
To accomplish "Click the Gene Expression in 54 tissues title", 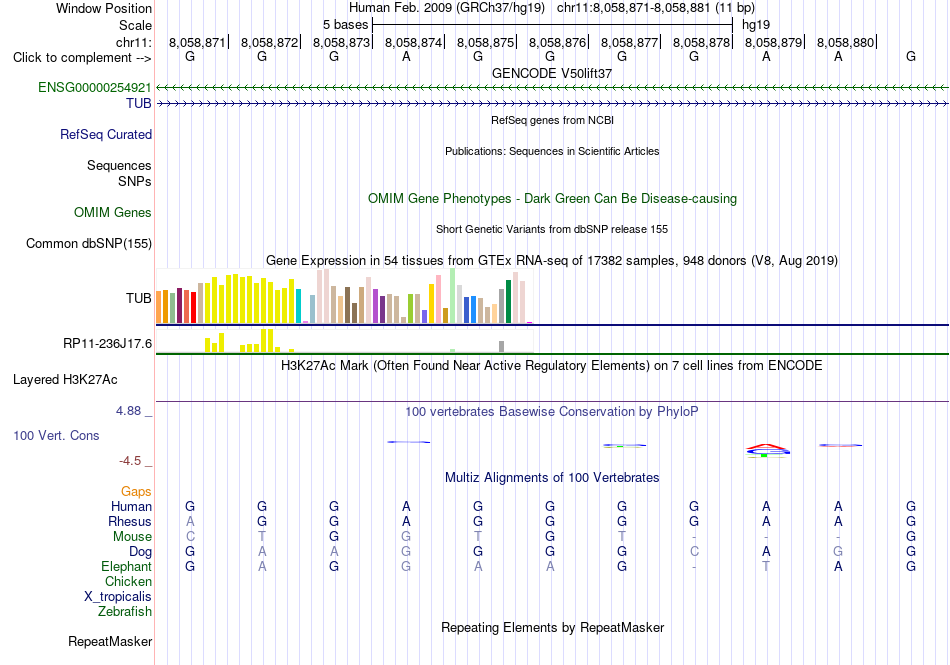I will click(552, 260).
